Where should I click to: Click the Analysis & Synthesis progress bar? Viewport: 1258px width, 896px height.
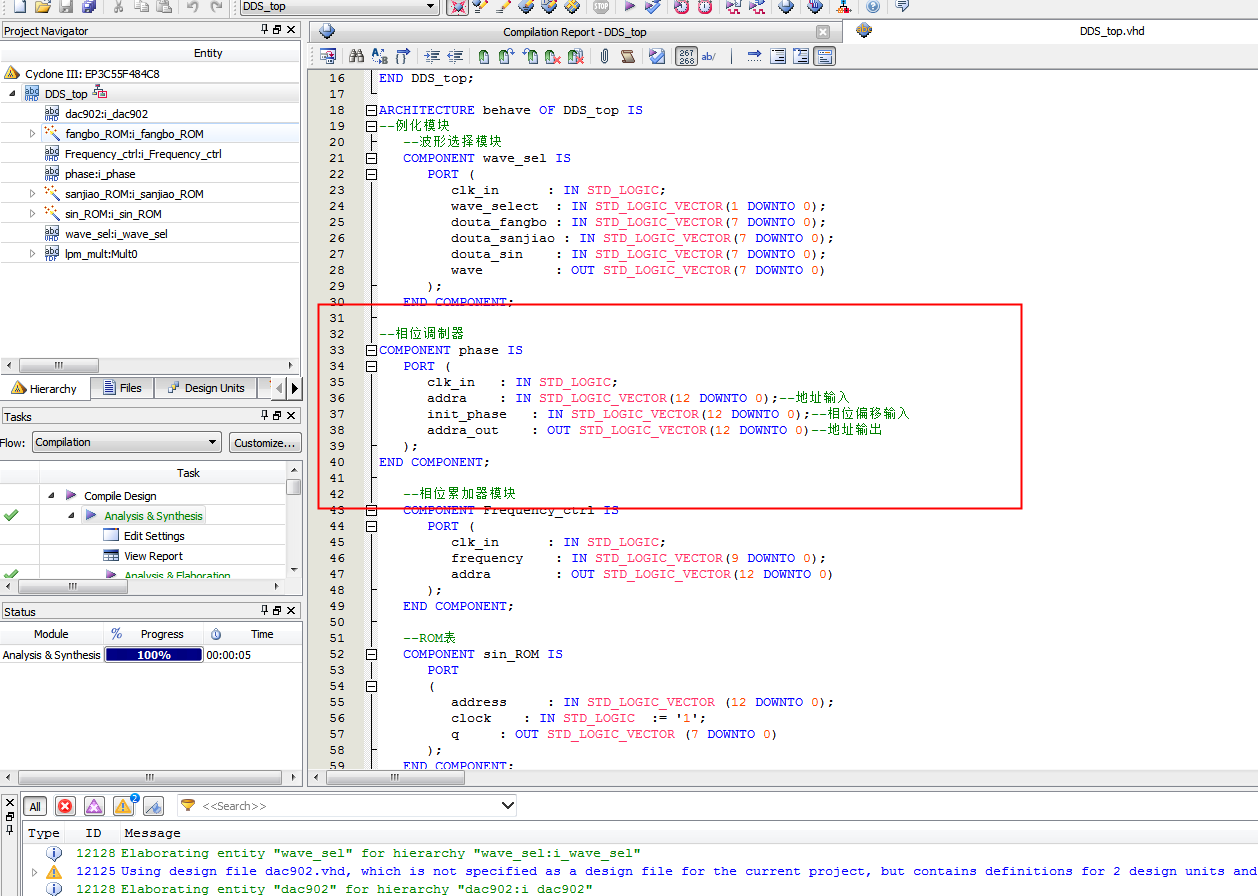point(153,655)
